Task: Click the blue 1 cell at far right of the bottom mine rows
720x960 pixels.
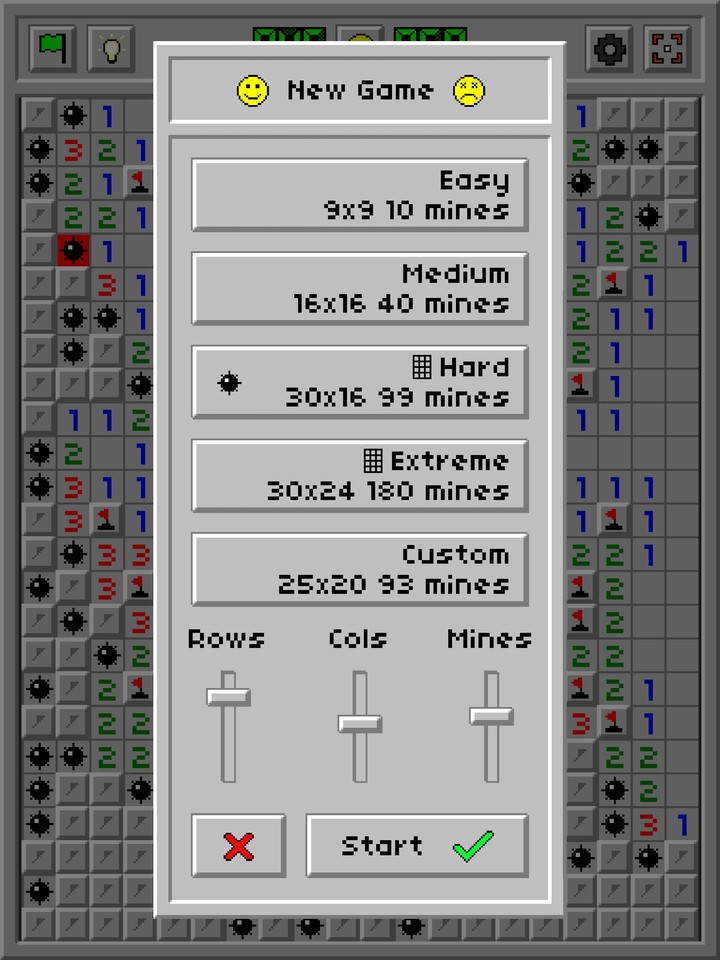Action: point(682,825)
